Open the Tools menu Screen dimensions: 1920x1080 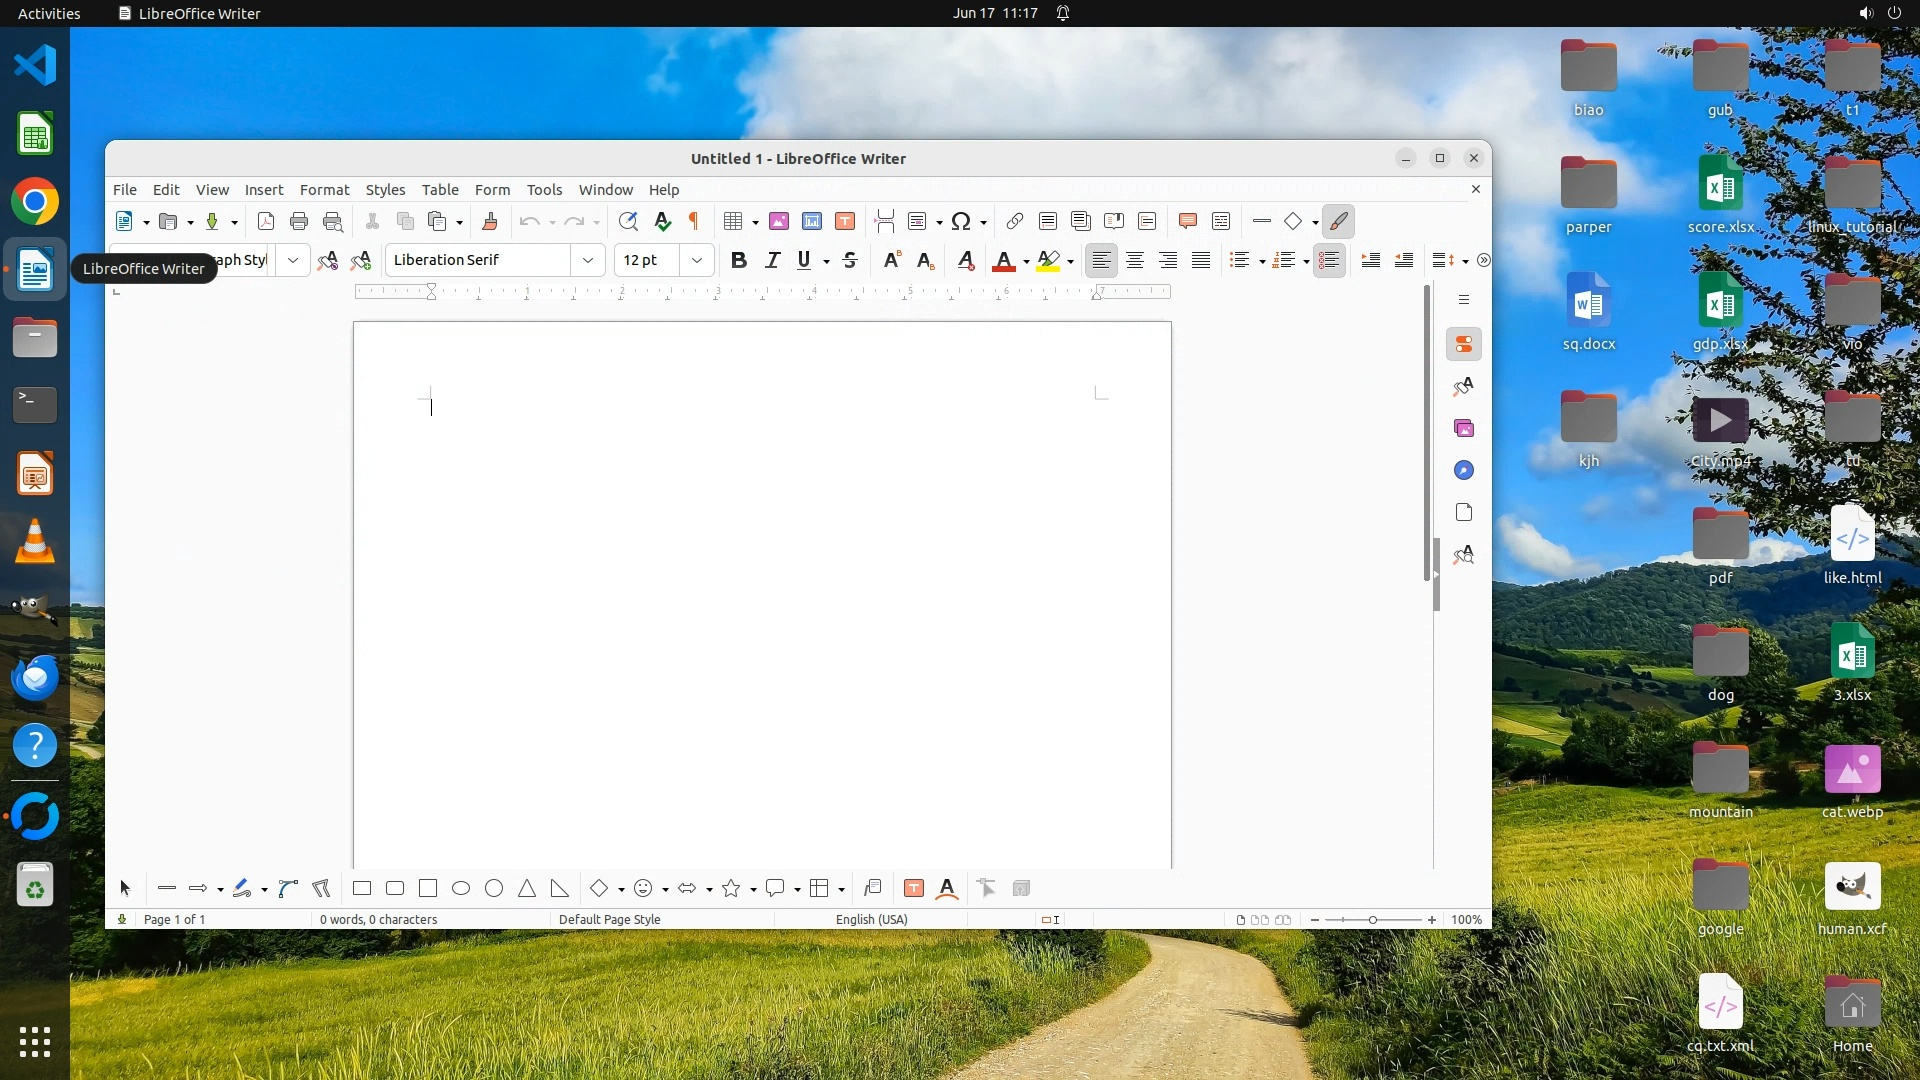[544, 190]
